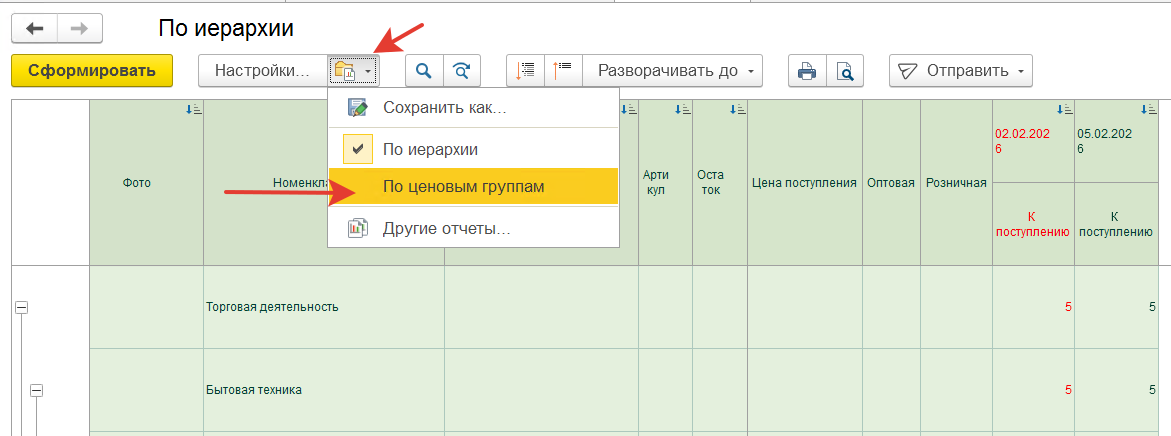The width and height of the screenshot is (1171, 436).
Task: Click the Розничная column header
Action: pos(957,183)
